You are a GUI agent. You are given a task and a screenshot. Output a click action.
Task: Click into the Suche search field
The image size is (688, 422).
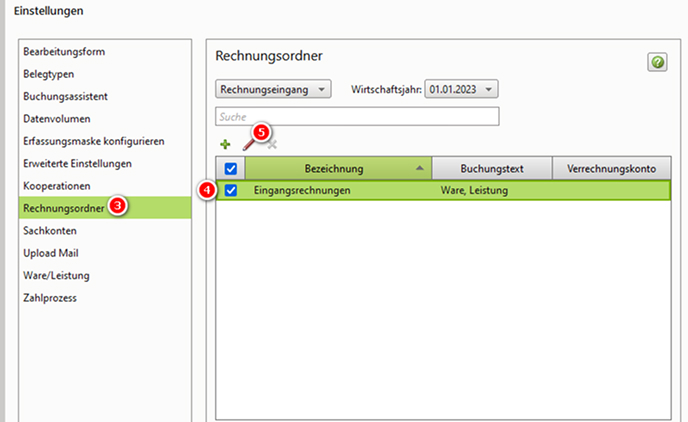coord(357,117)
